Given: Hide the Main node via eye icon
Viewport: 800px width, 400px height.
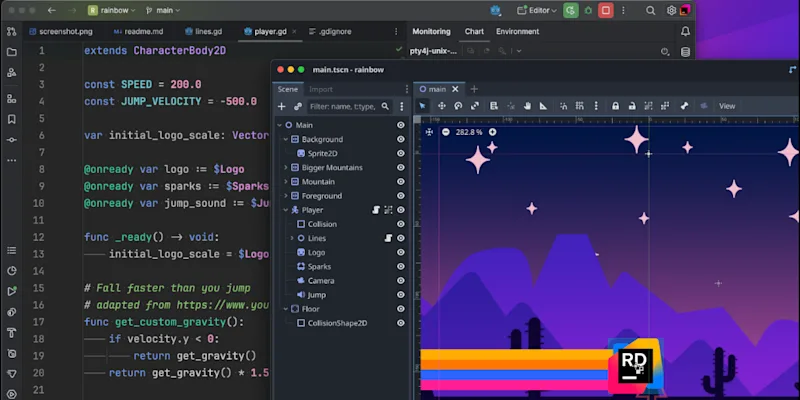Looking at the screenshot, I should (401, 125).
